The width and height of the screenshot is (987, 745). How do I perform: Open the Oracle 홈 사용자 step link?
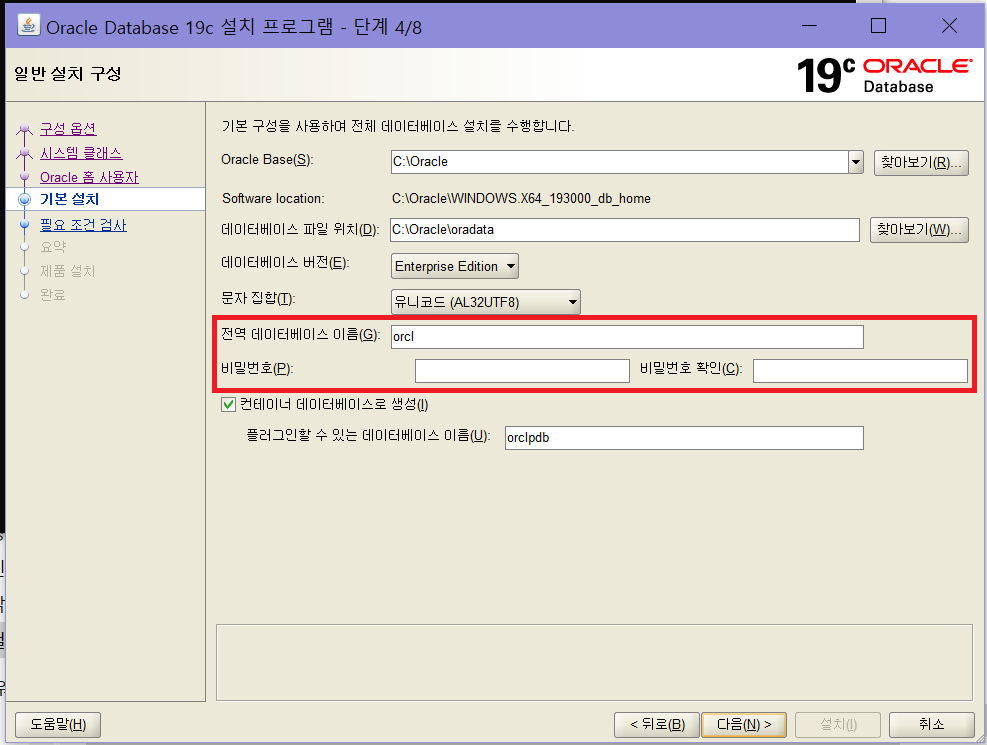coord(89,177)
